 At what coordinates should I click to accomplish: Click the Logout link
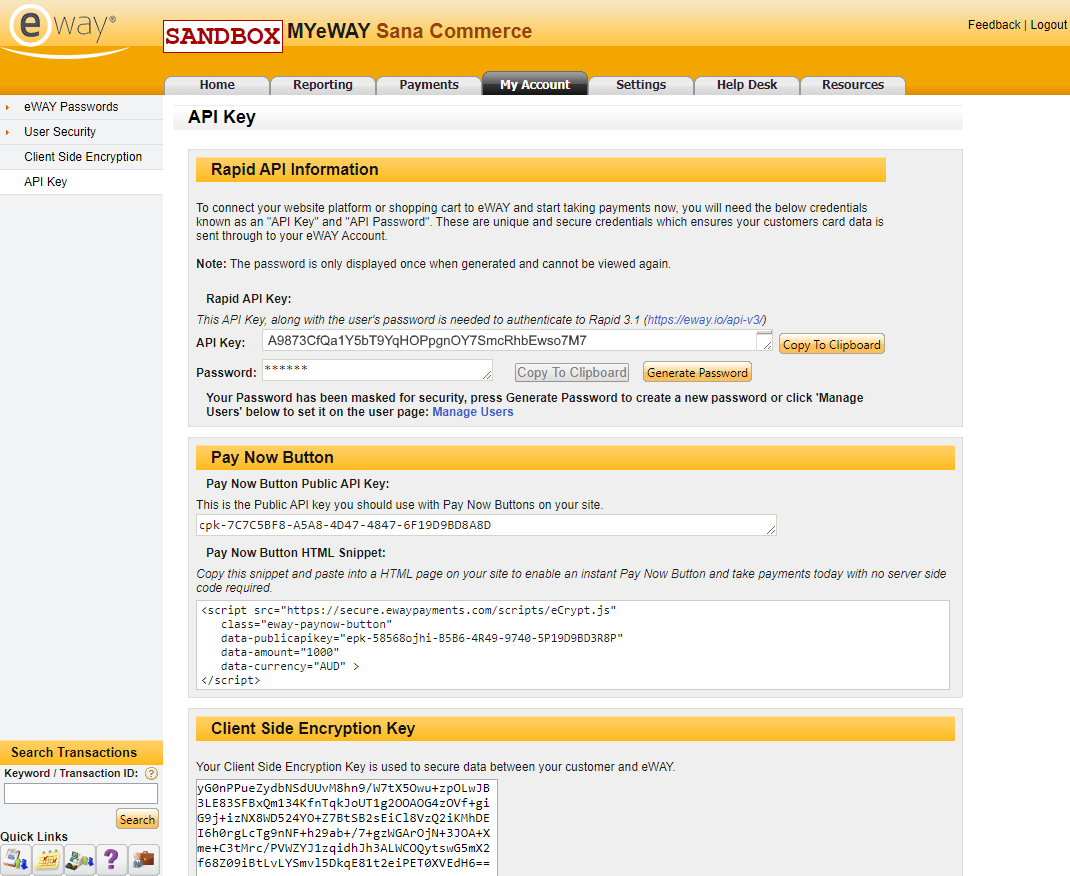pos(1048,25)
